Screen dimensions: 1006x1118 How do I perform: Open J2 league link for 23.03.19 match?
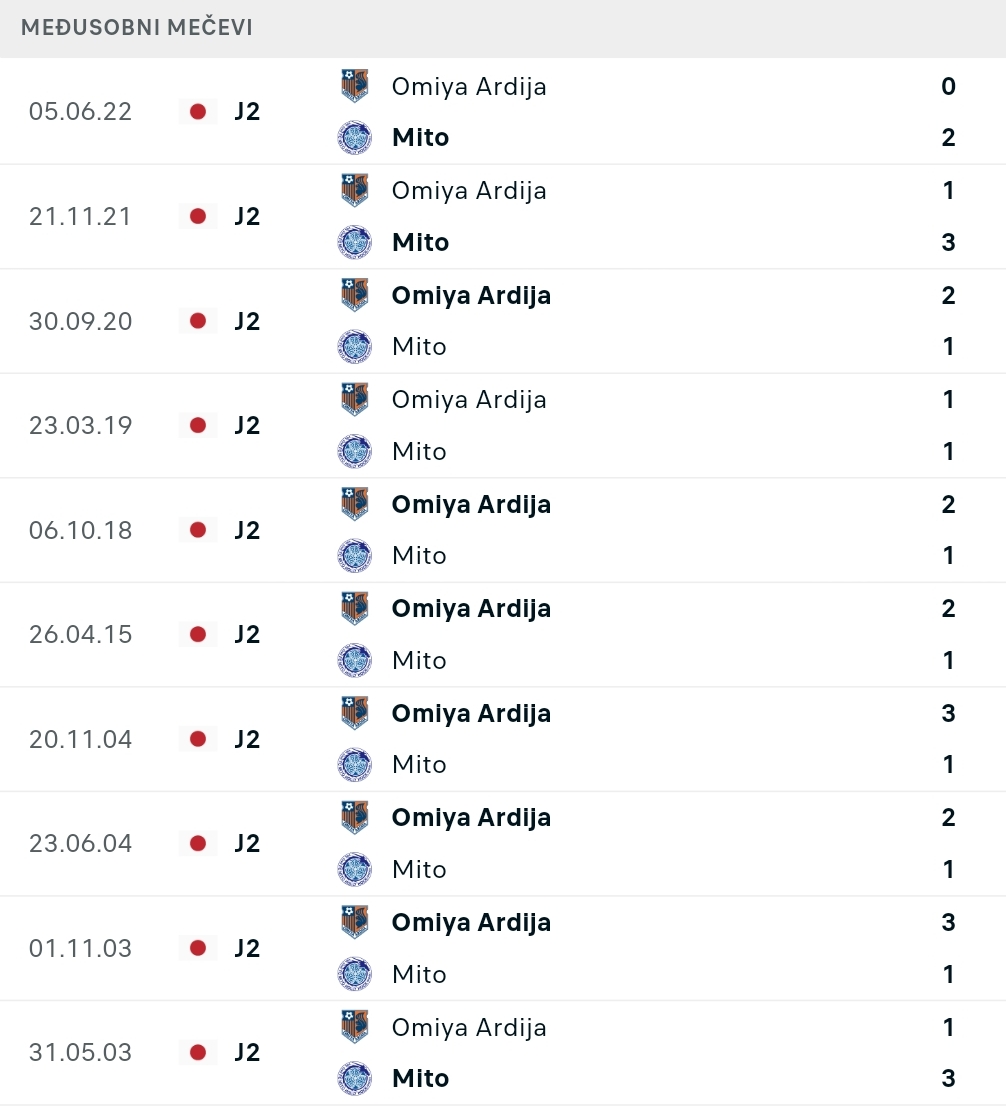pos(247,425)
